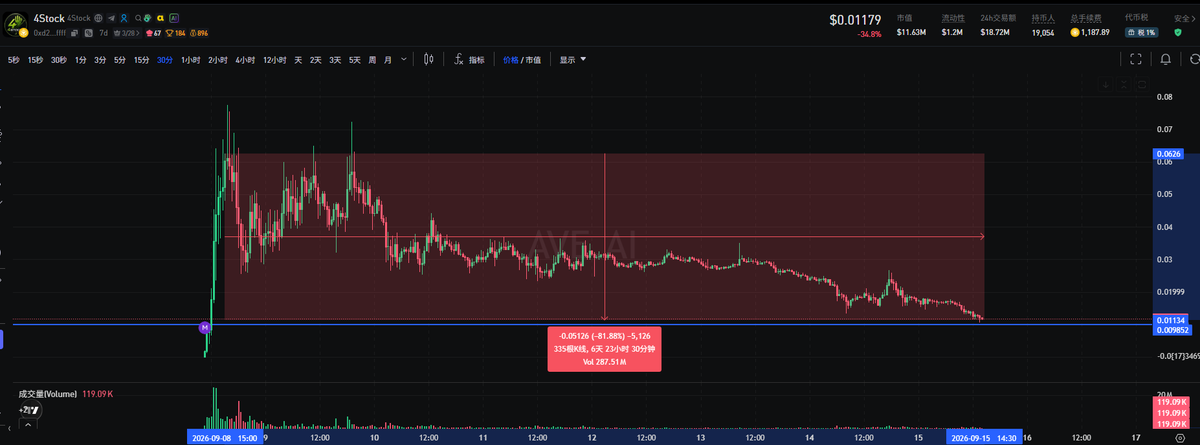1200x445 pixels.
Task: Open the 4Stock website globe icon
Action: click(x=98, y=18)
